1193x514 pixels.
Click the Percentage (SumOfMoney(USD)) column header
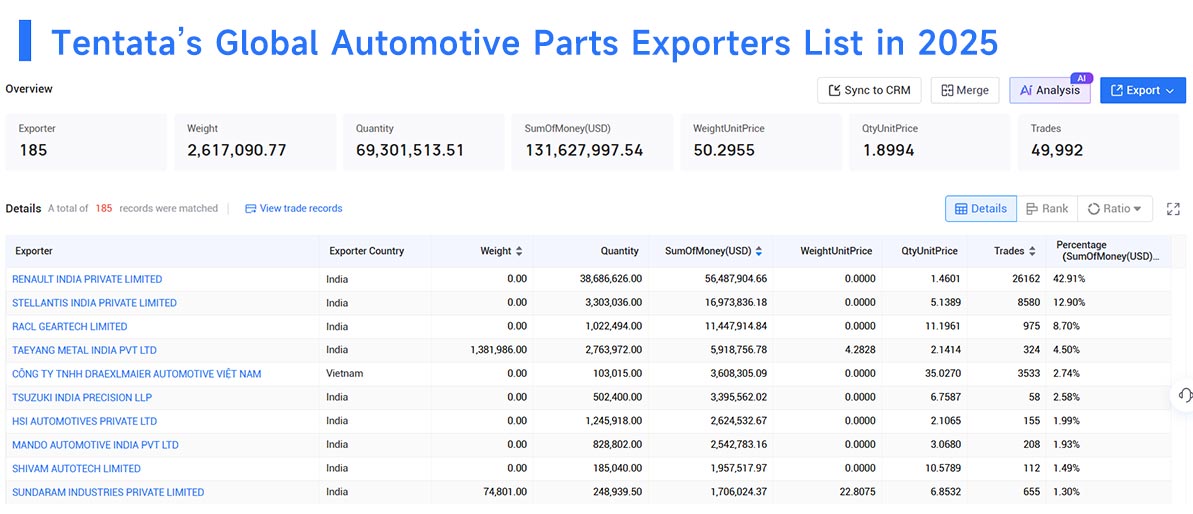[x=1108, y=251]
